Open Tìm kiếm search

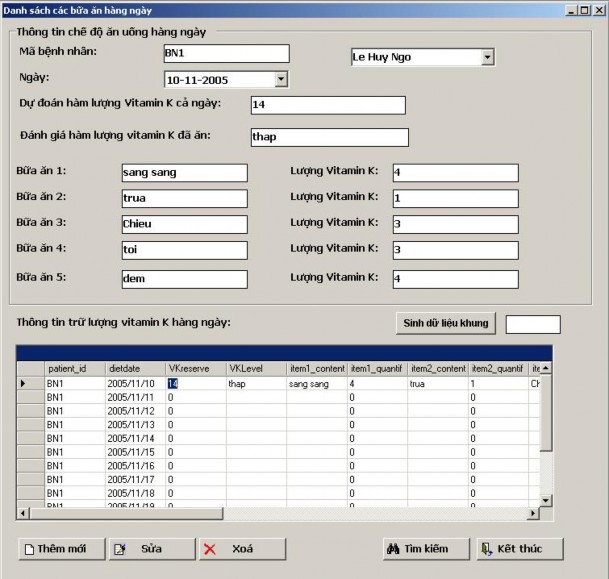click(423, 549)
